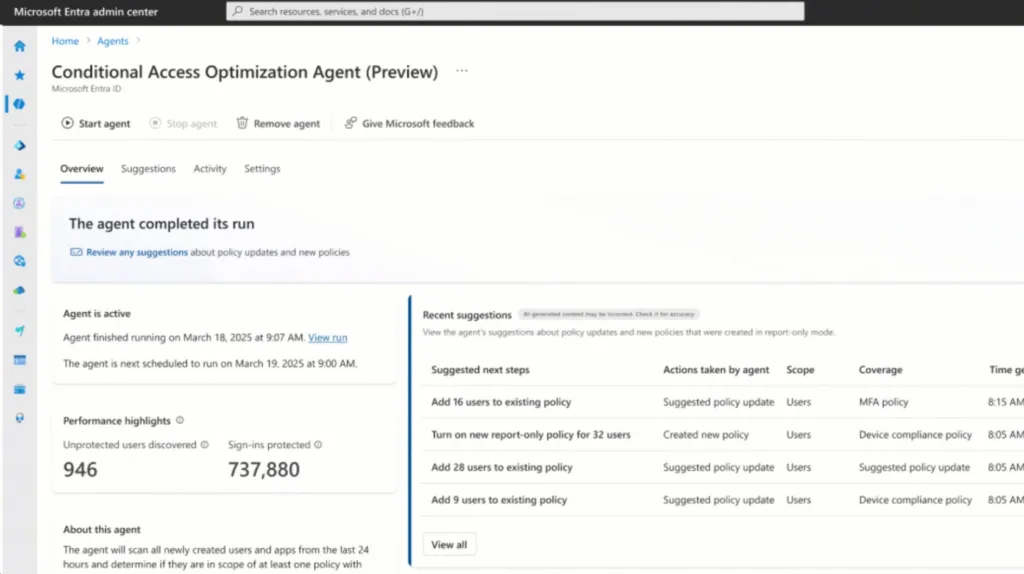This screenshot has width=1024, height=574.
Task: Click the Start agent play icon
Action: tap(67, 123)
